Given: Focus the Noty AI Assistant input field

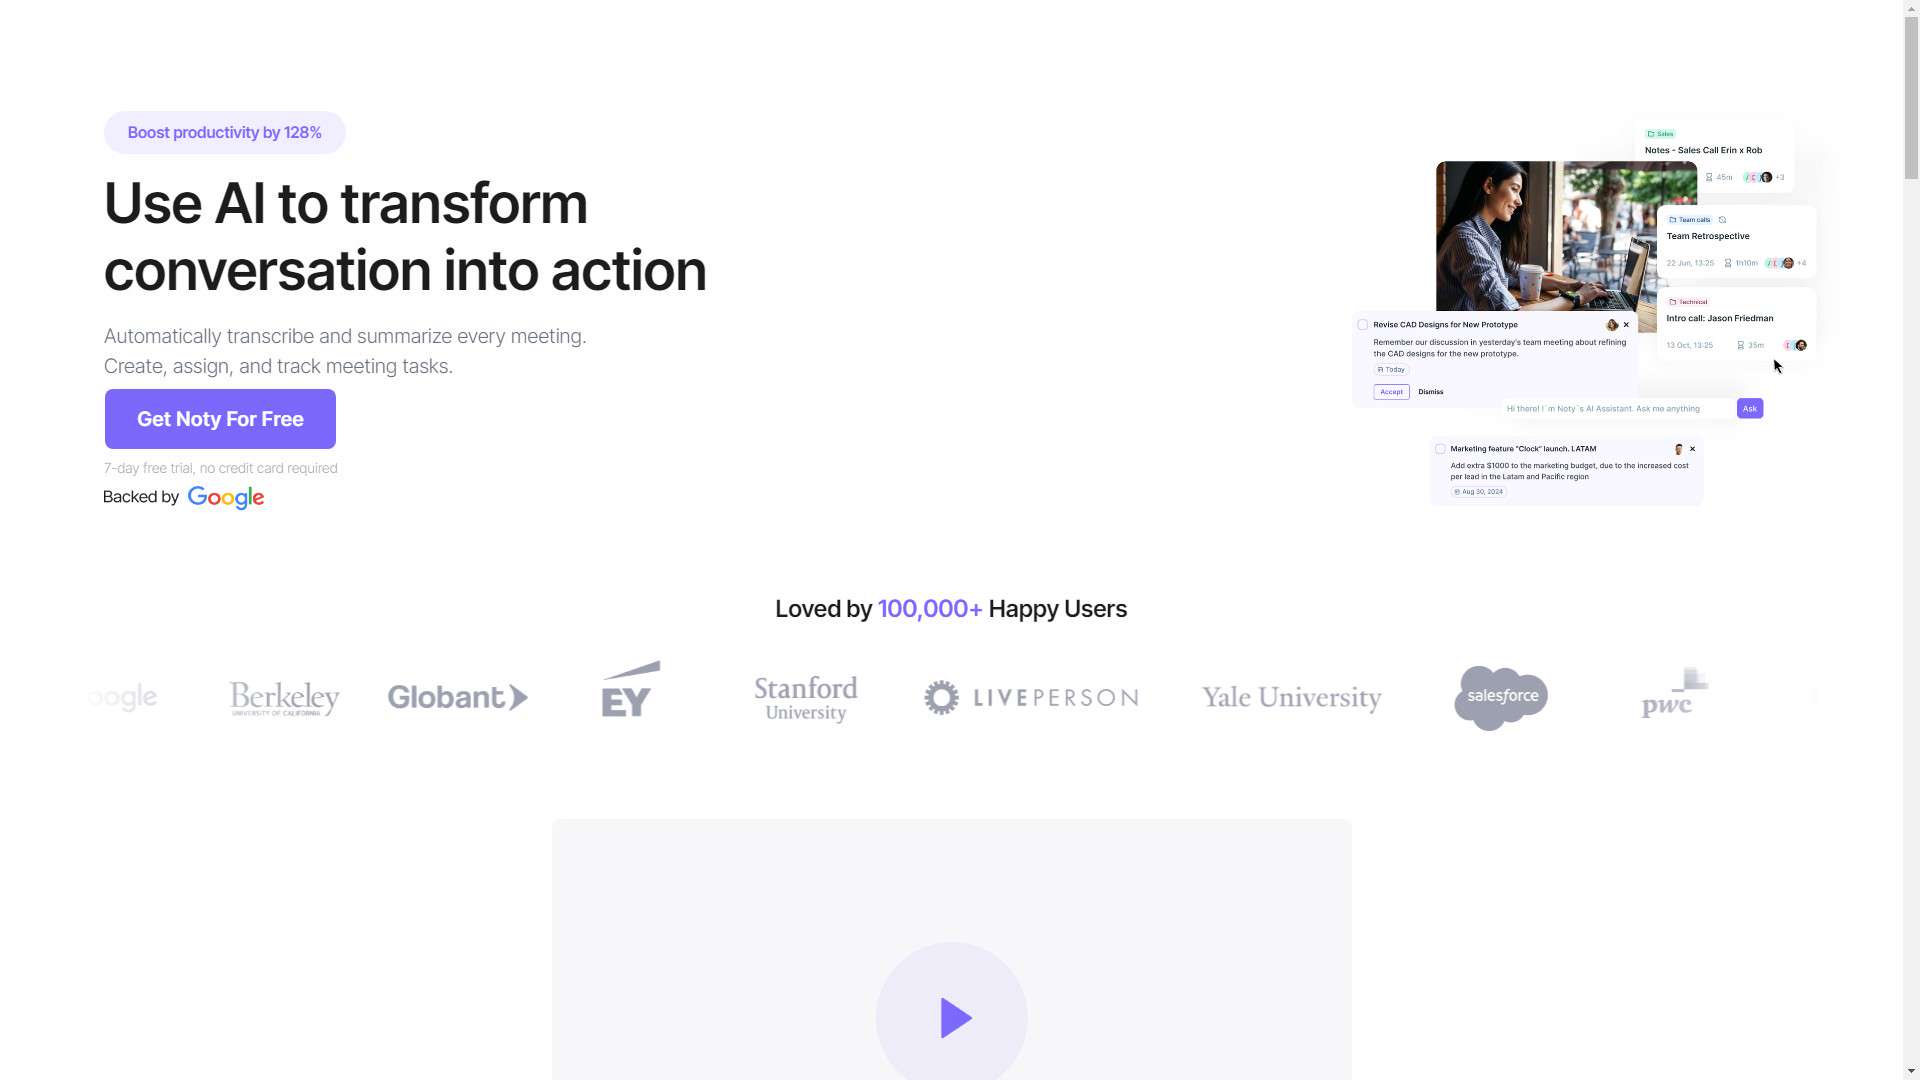Looking at the screenshot, I should pos(1617,409).
